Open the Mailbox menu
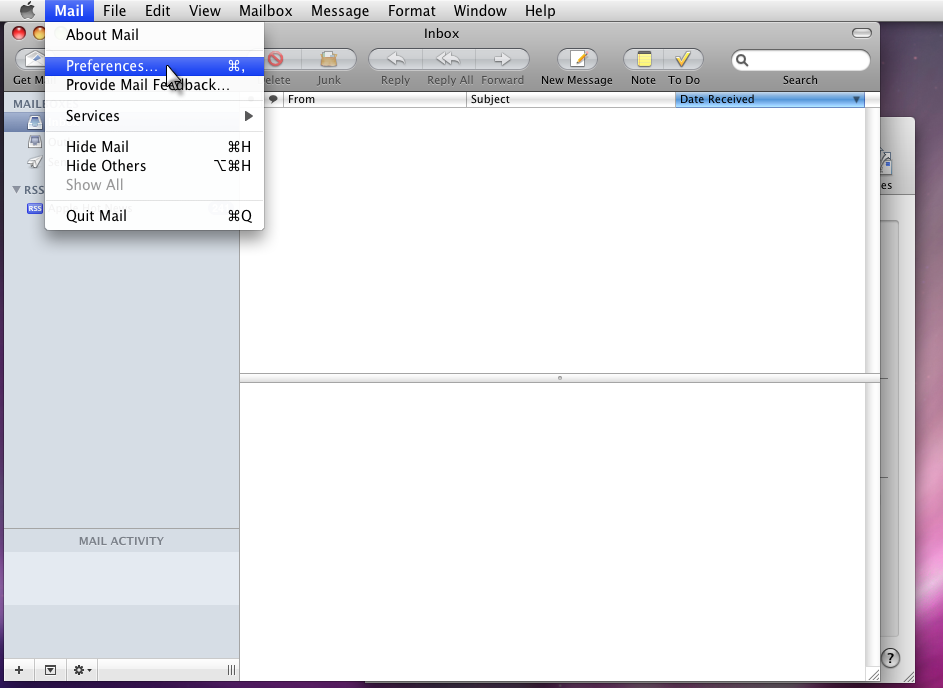The height and width of the screenshot is (688, 943). [x=265, y=10]
